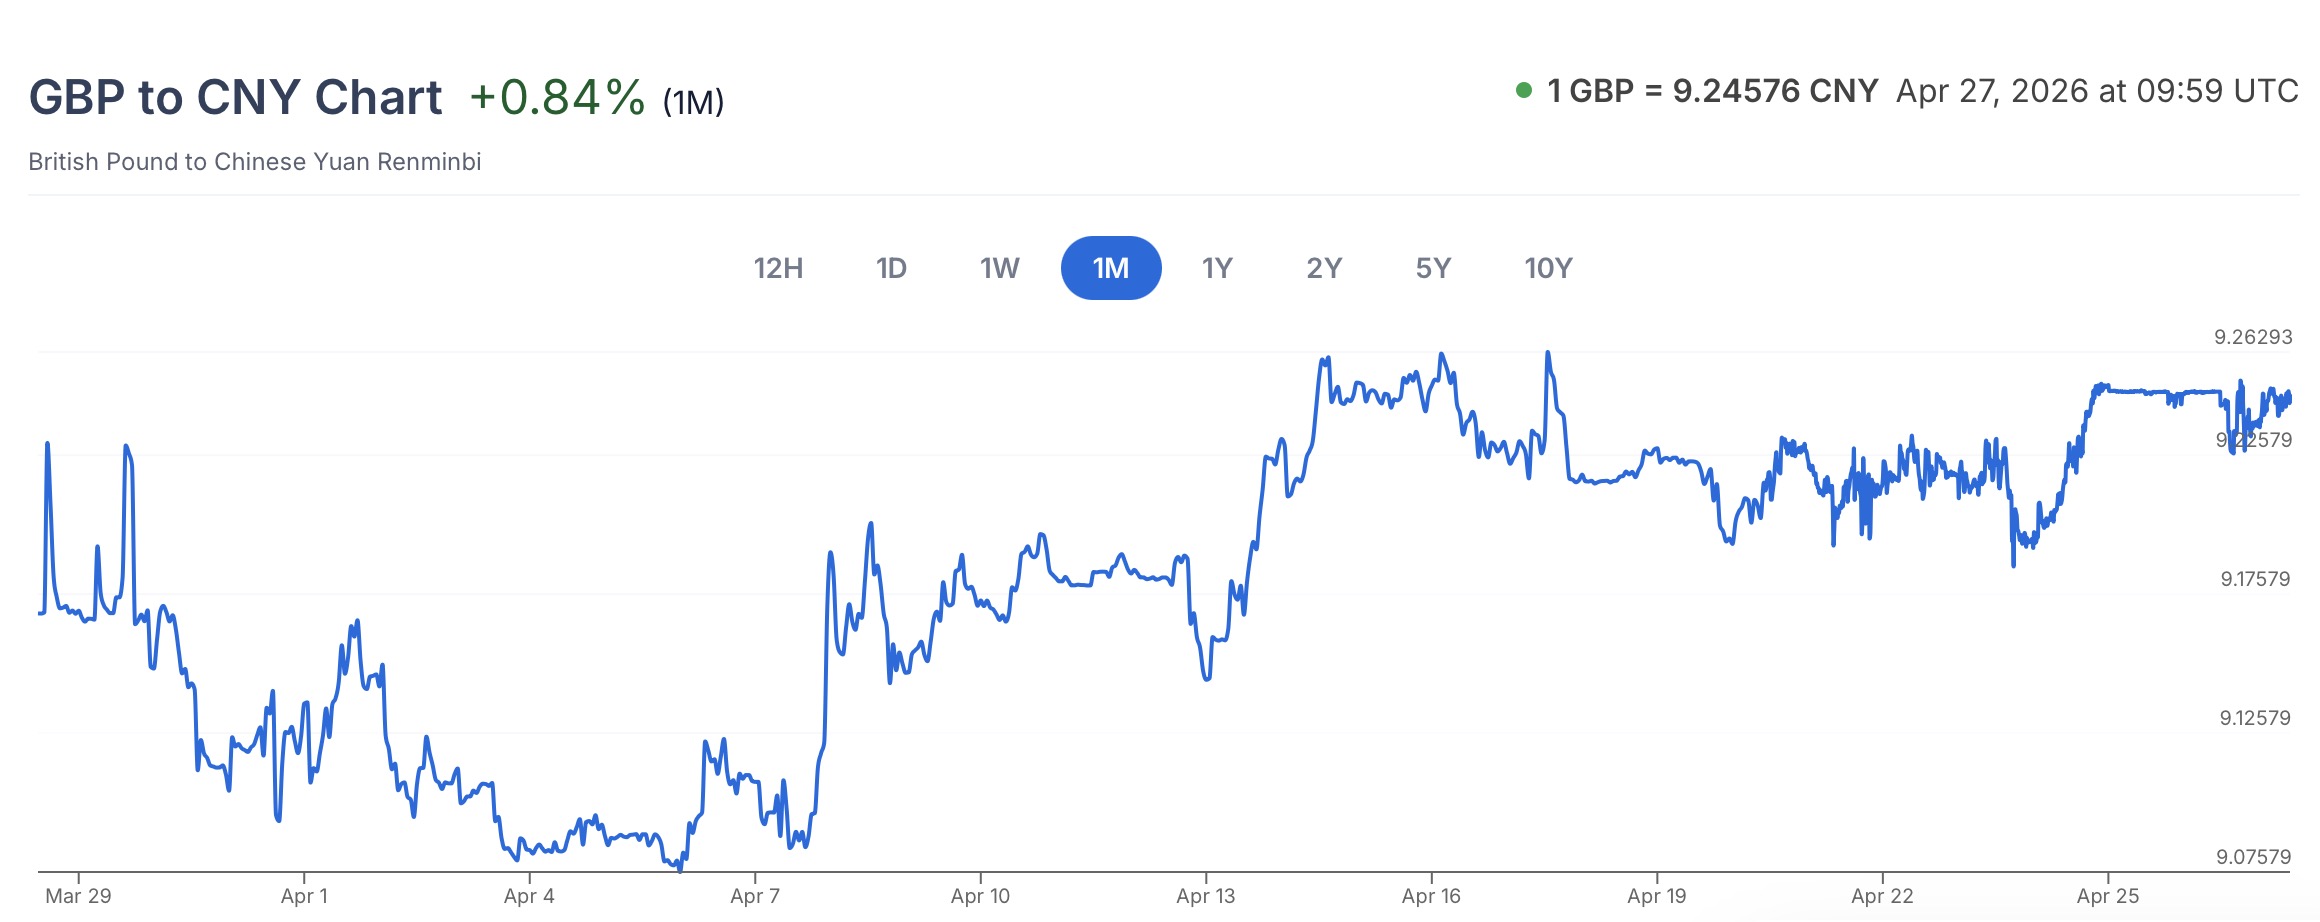Open the 10Y chart range

point(1548,268)
